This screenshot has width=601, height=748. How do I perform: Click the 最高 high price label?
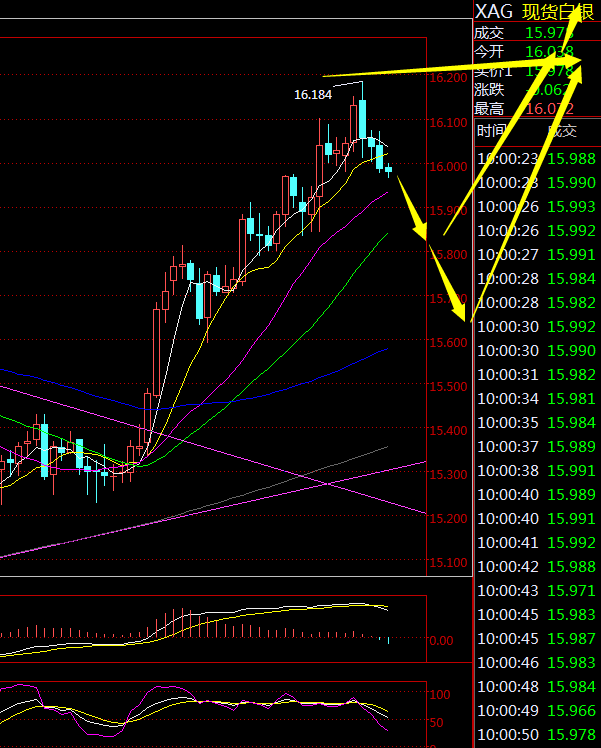tap(489, 109)
